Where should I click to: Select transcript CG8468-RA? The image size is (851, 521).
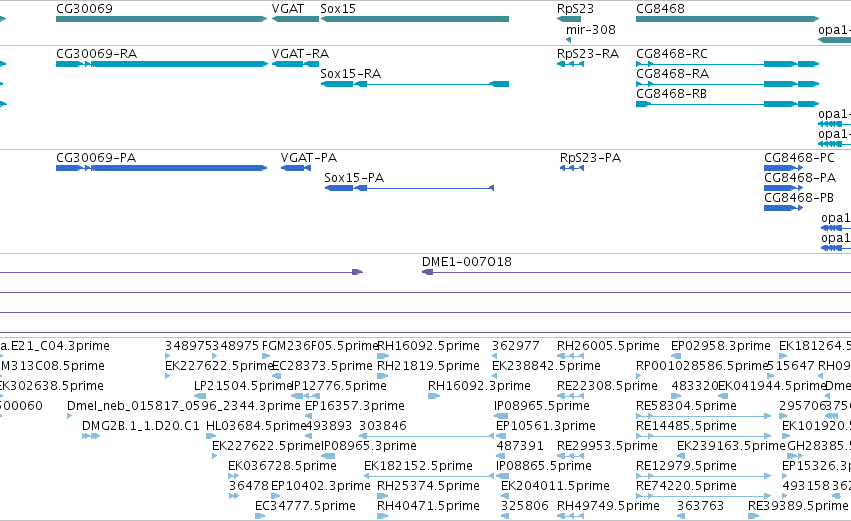coord(727,84)
